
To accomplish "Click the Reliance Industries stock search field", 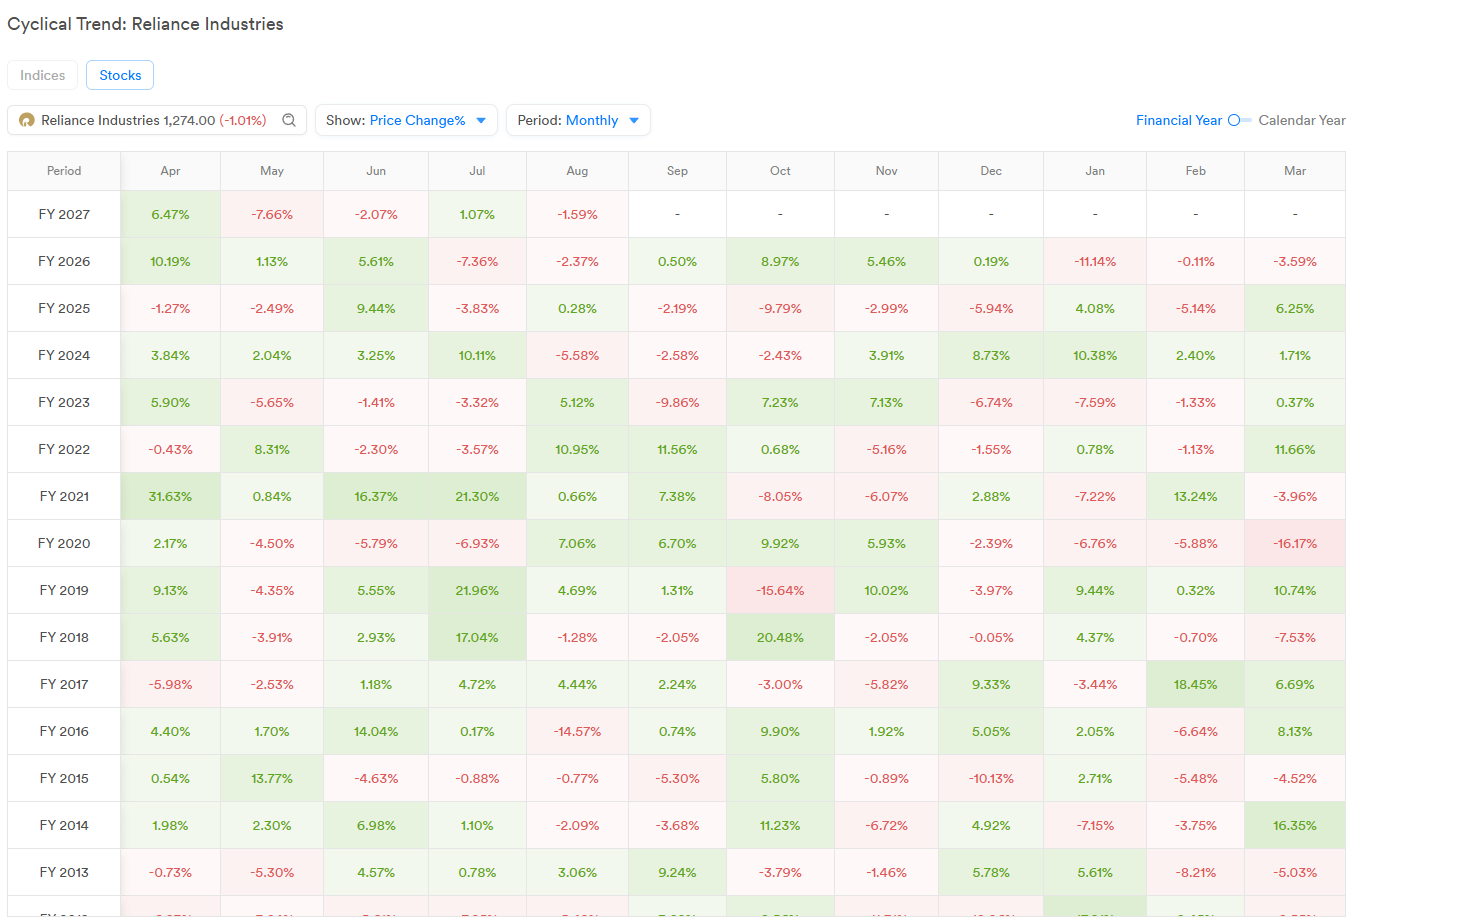I will 157,120.
